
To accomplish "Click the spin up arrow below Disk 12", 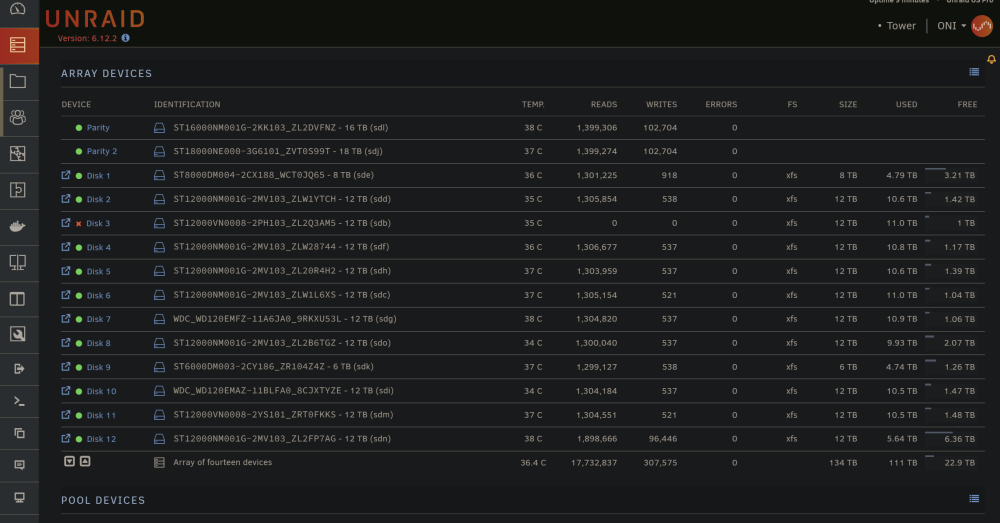I will tap(85, 461).
